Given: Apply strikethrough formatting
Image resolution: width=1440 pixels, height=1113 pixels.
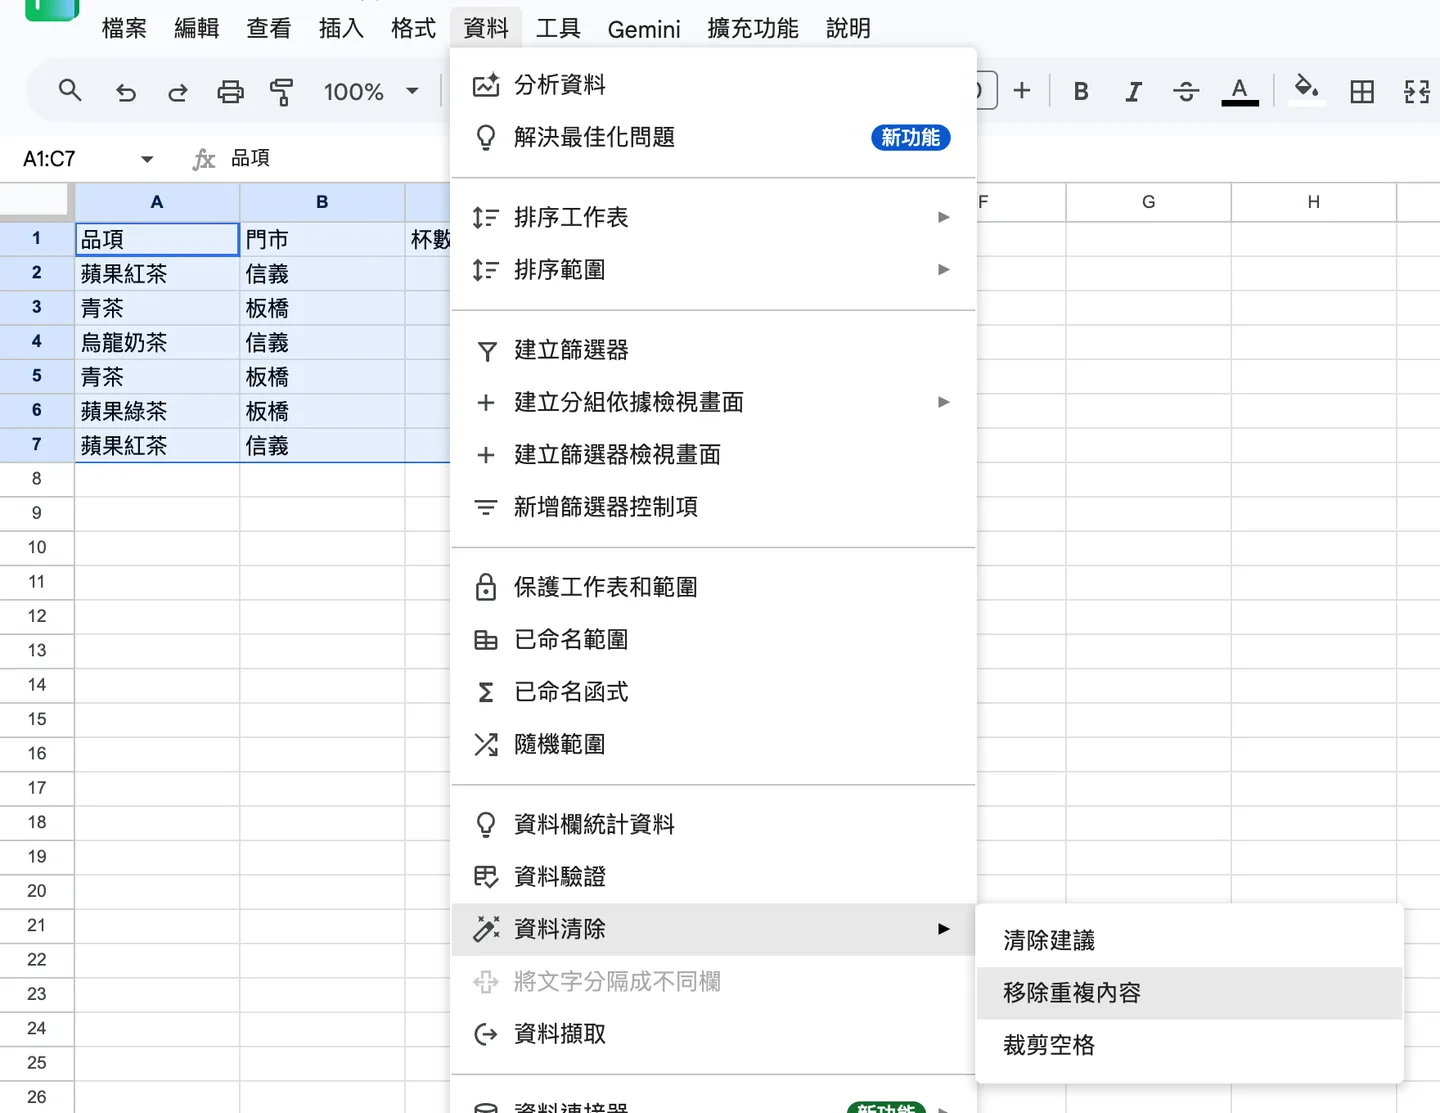Looking at the screenshot, I should click(x=1186, y=92).
